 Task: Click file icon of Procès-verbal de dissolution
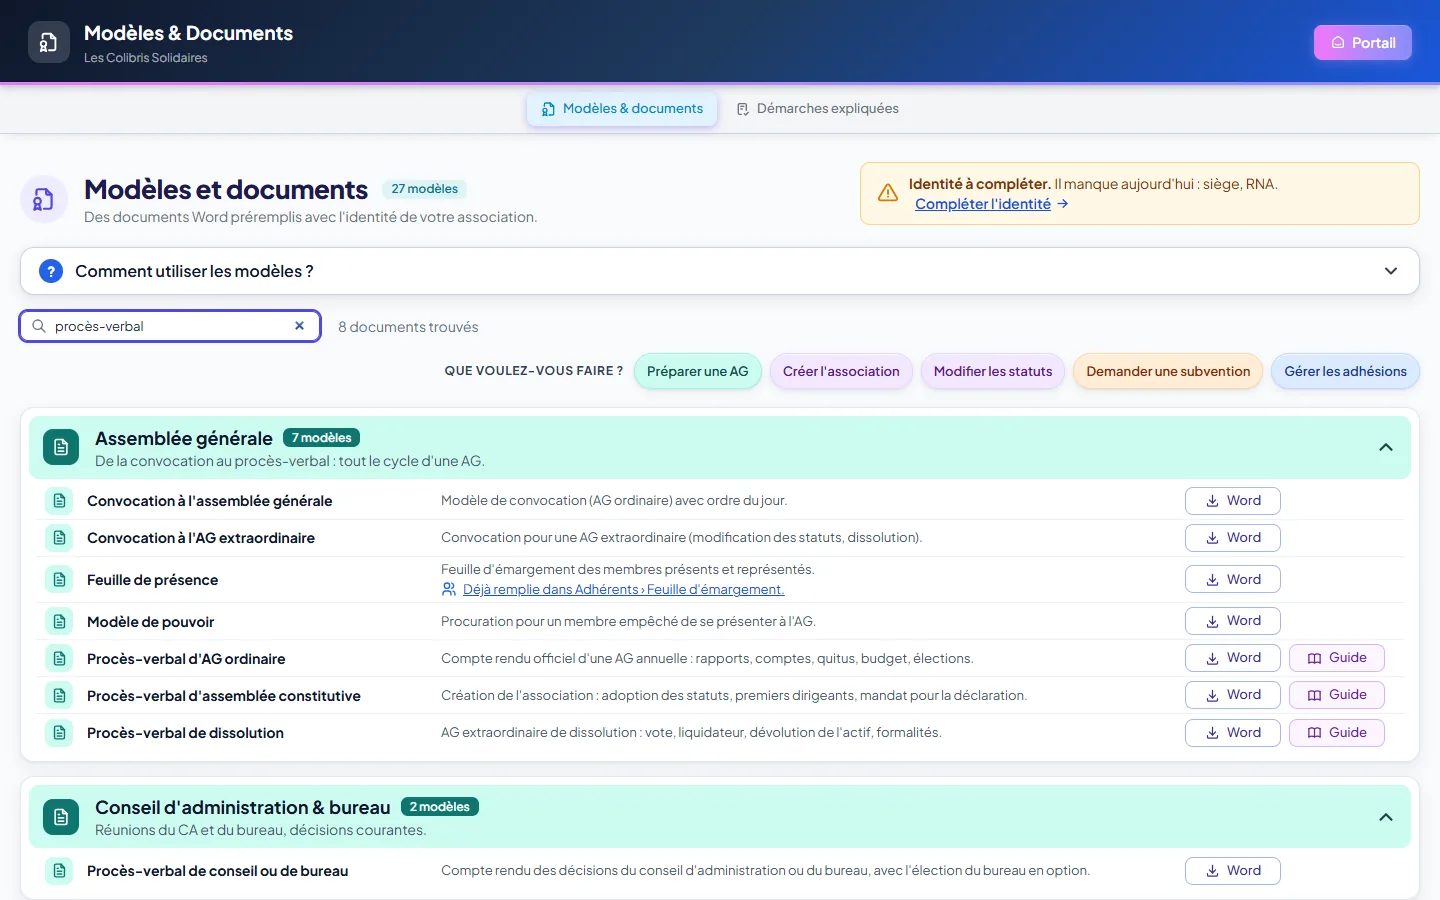59,733
